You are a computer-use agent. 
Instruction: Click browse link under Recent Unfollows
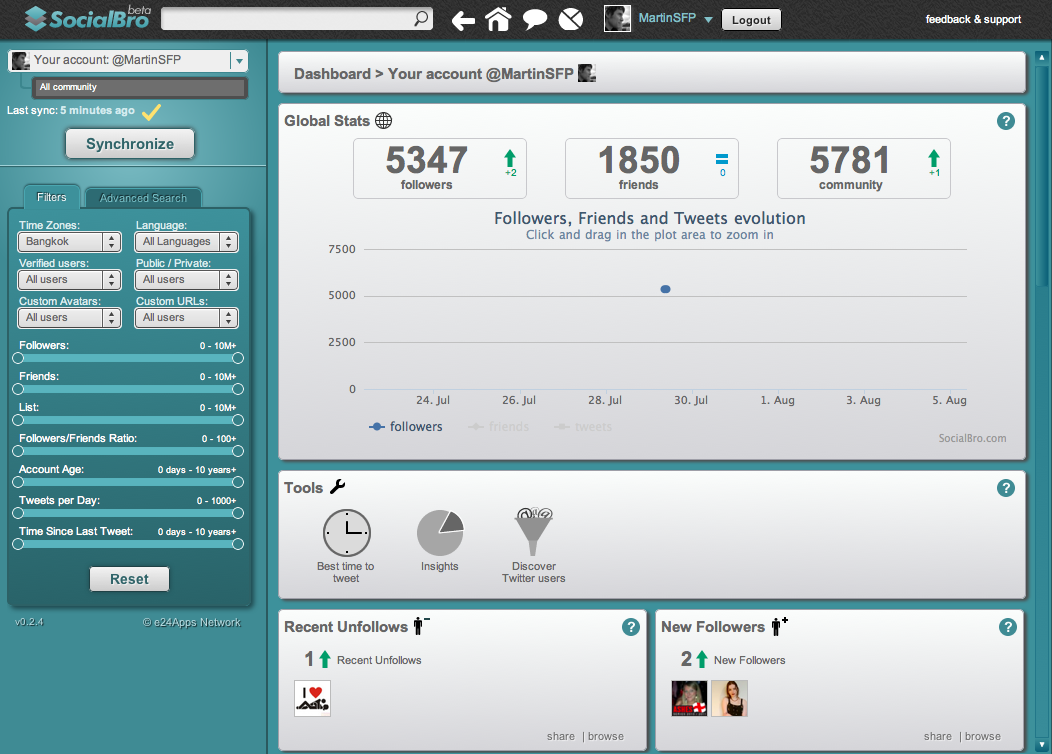click(x=606, y=737)
